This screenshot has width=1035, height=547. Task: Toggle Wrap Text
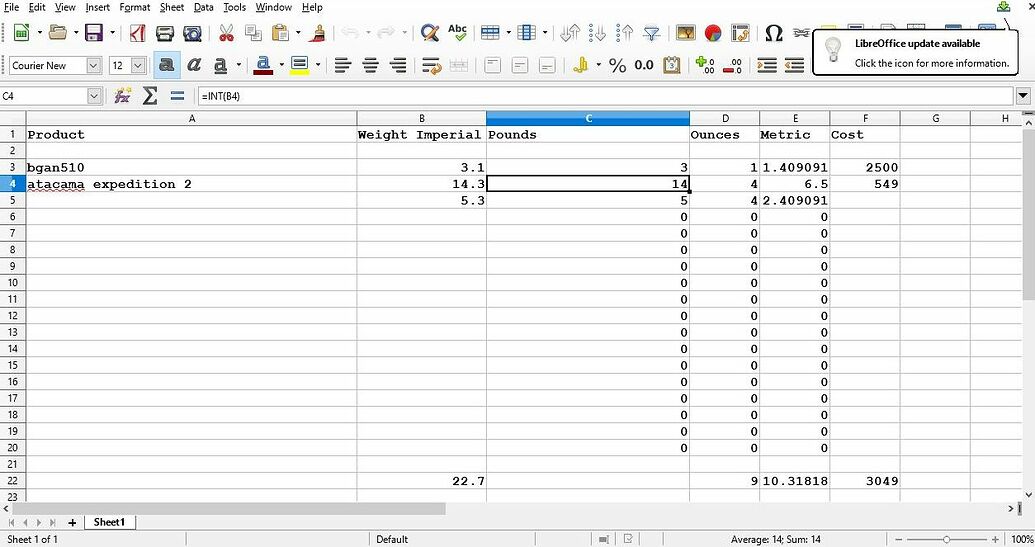[x=432, y=65]
